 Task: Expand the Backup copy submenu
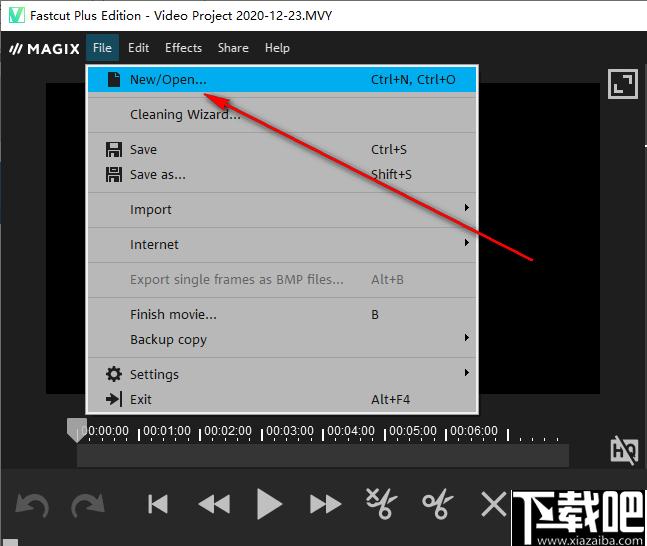(x=282, y=339)
